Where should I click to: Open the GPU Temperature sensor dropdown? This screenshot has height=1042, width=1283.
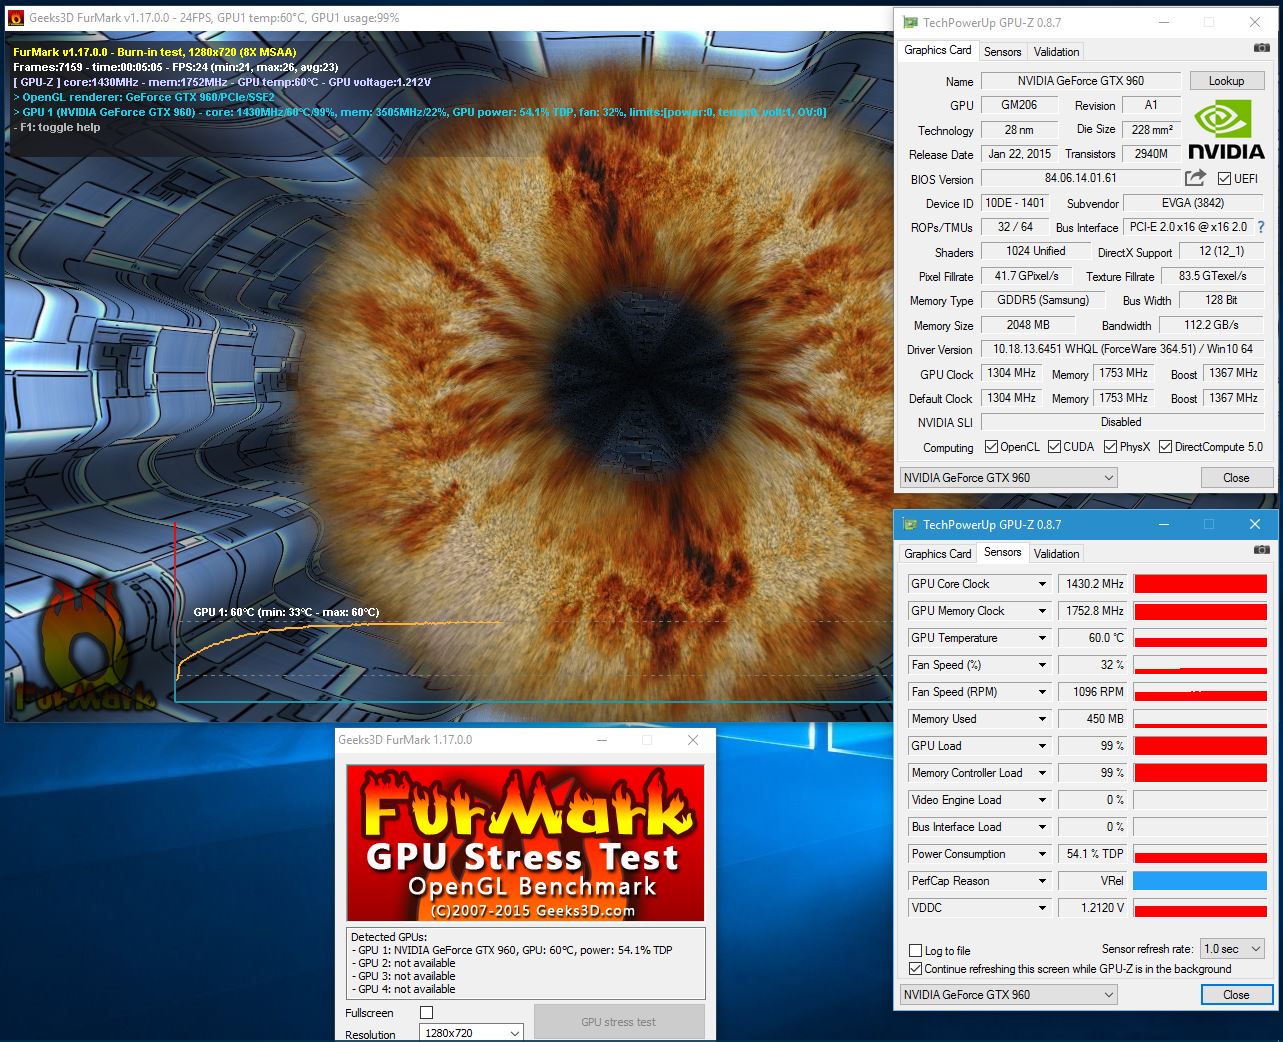click(x=1041, y=638)
